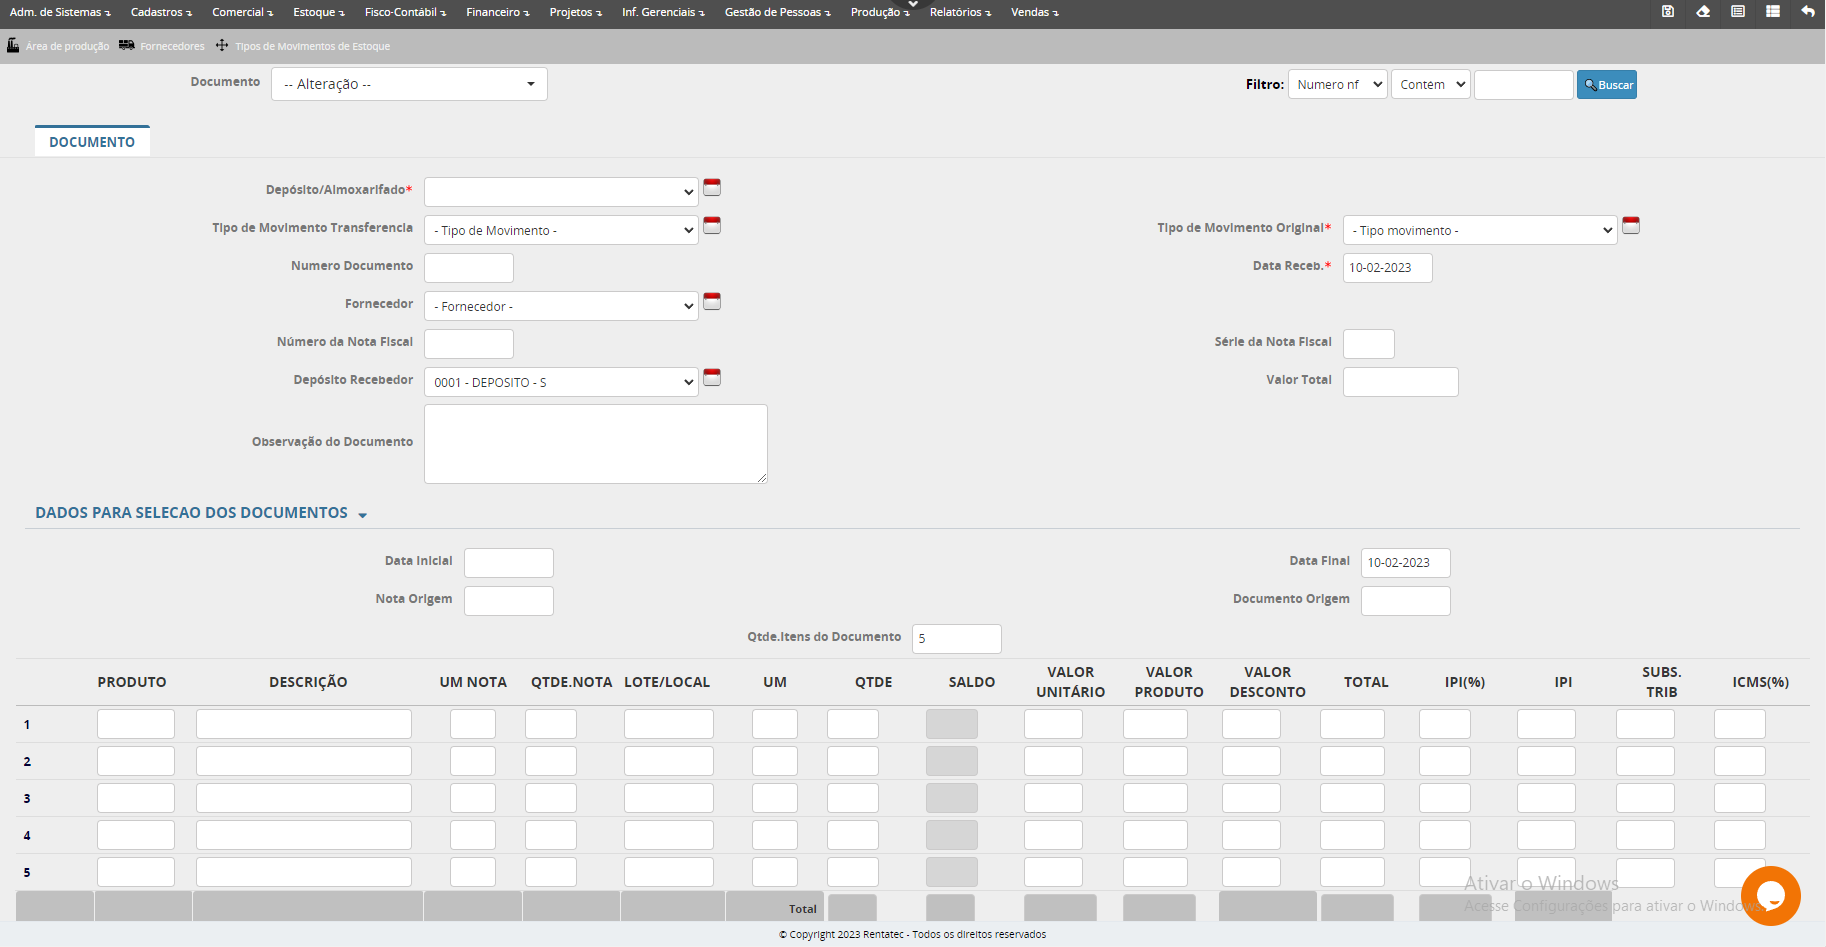1826x947 pixels.
Task: Click the undo back arrow icon
Action: (1808, 12)
